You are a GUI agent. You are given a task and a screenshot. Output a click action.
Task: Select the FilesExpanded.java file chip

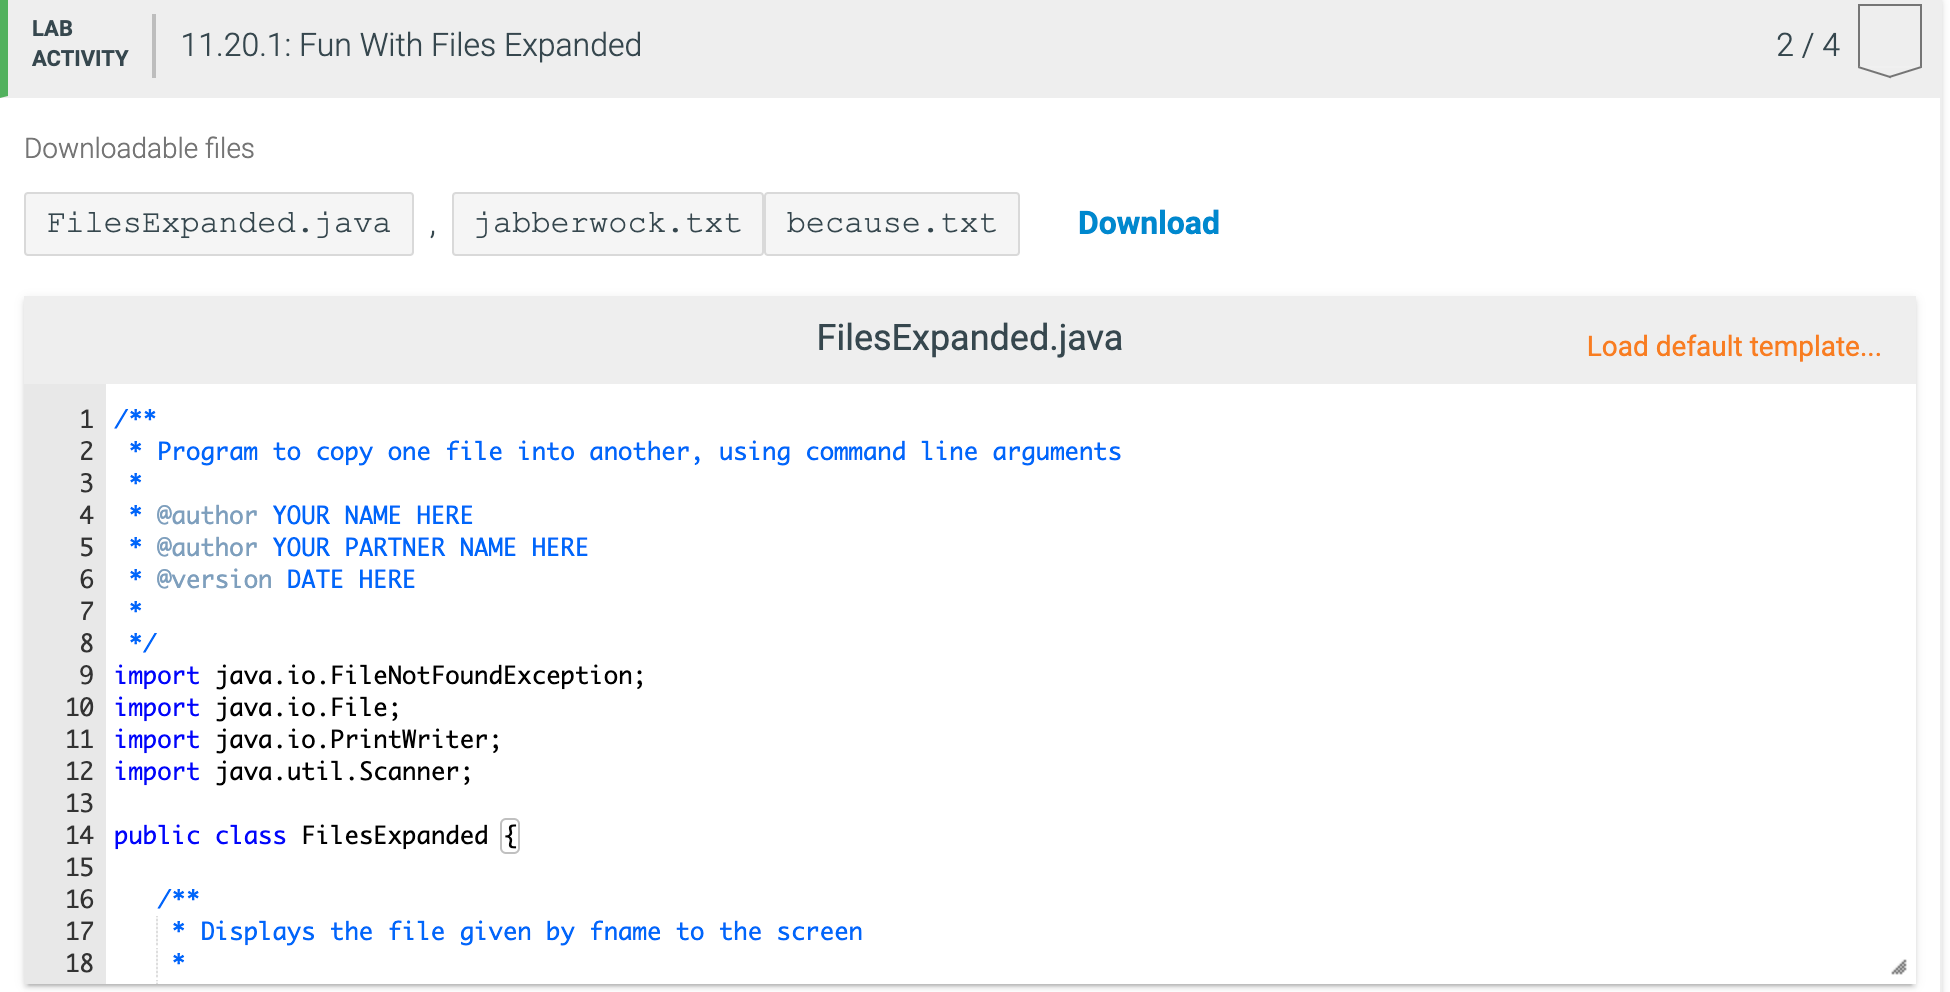pos(218,223)
